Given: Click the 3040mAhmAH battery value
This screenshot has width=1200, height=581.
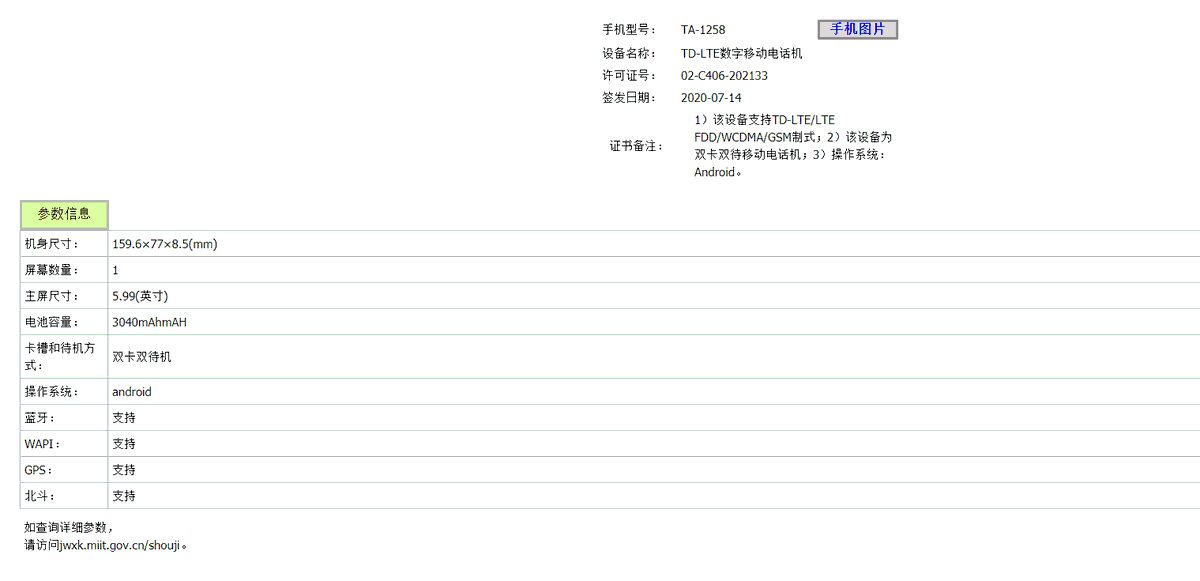Looking at the screenshot, I should point(150,322).
